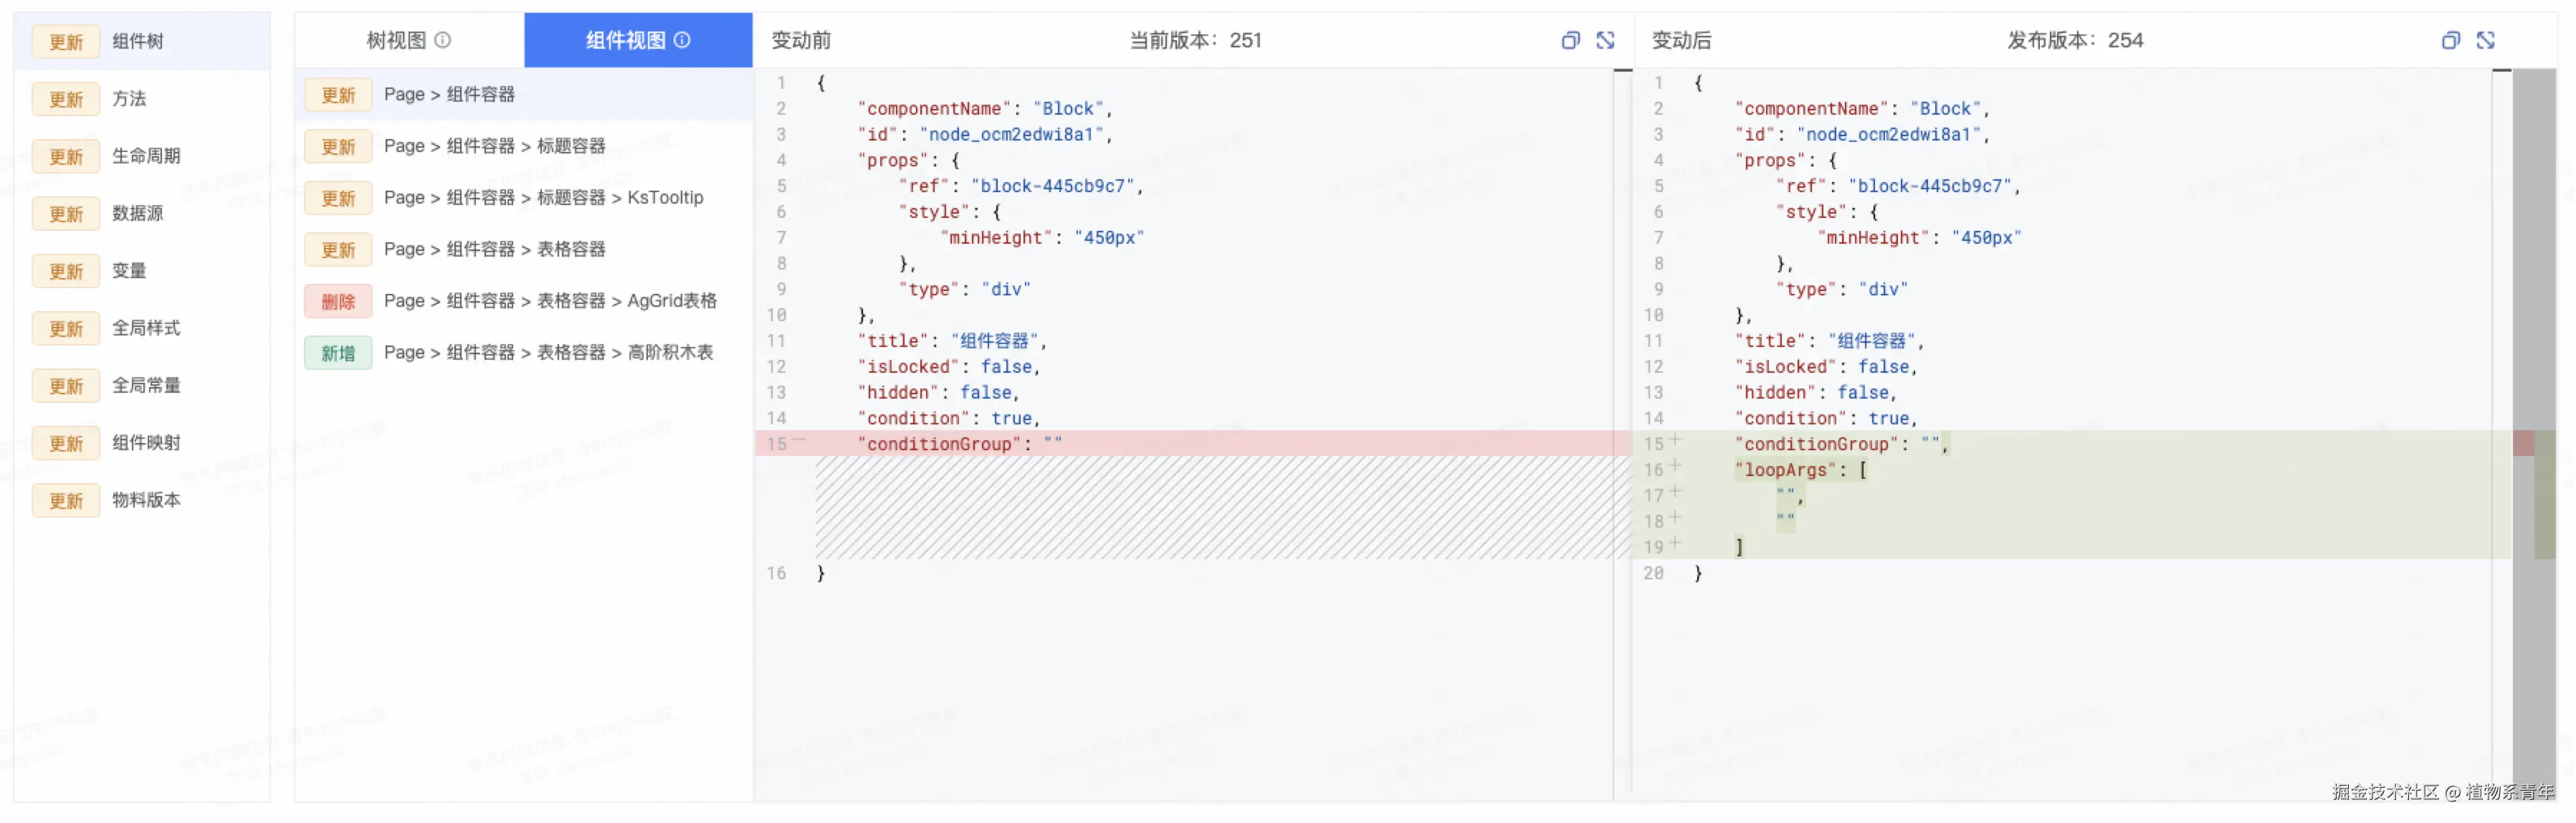Expand the 变动后 panel to fullscreen

(x=2485, y=40)
